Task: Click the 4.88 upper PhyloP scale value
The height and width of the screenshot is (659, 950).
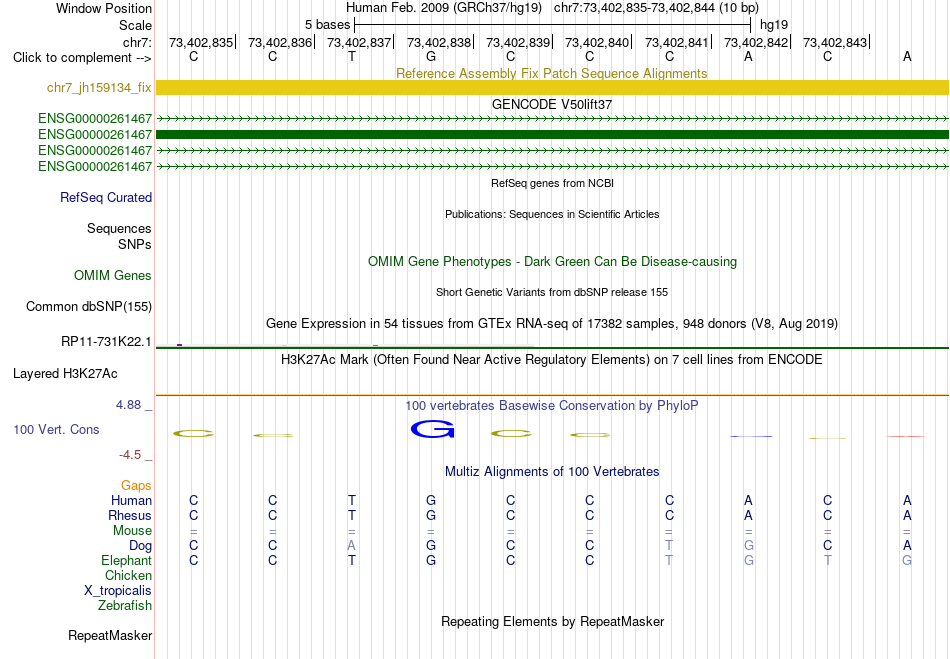Action: tap(128, 405)
